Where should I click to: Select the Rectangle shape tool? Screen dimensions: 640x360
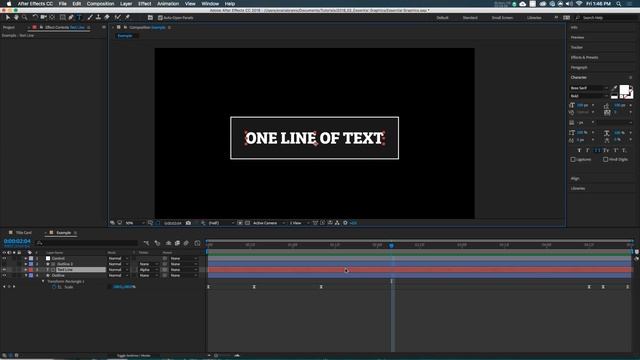point(62,18)
